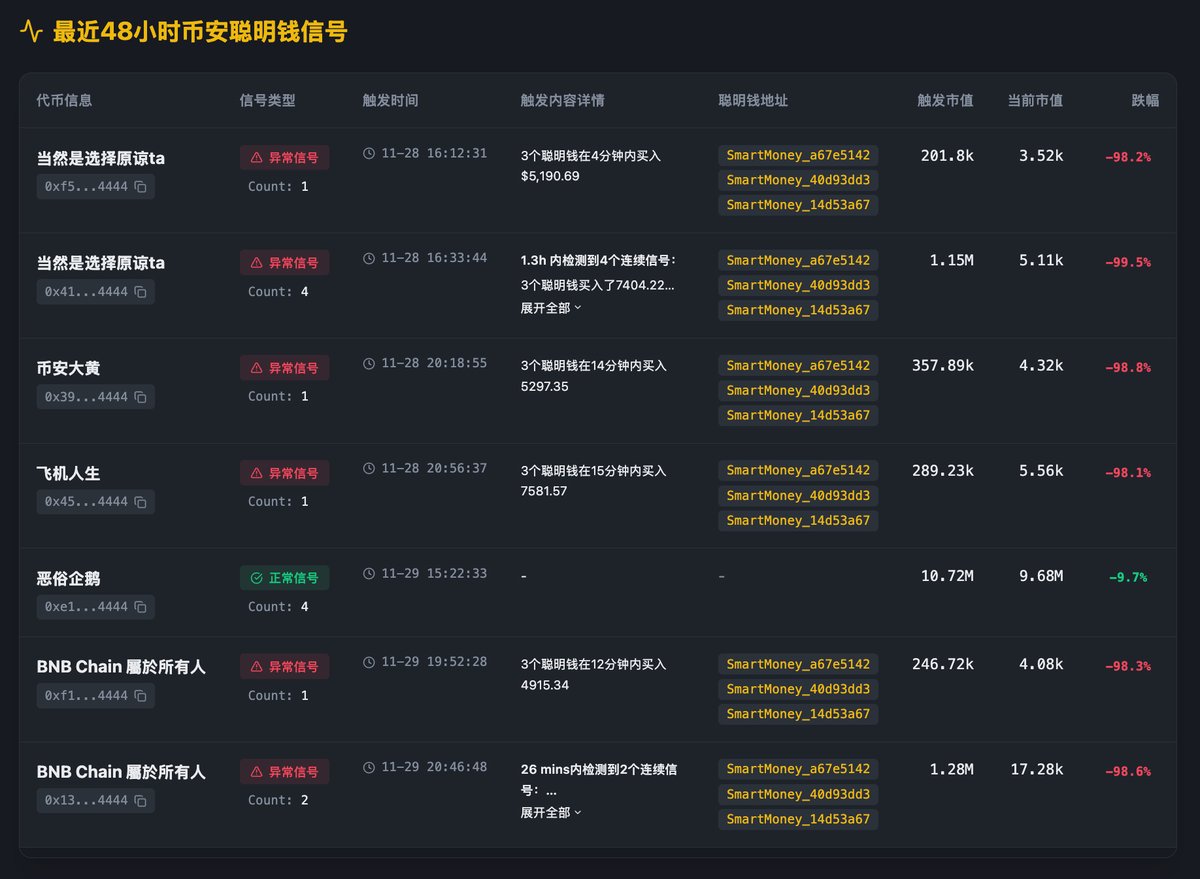Open SmartMoney_a67e5142 in the 0xf5 row
This screenshot has width=1200, height=879.
click(x=798, y=155)
